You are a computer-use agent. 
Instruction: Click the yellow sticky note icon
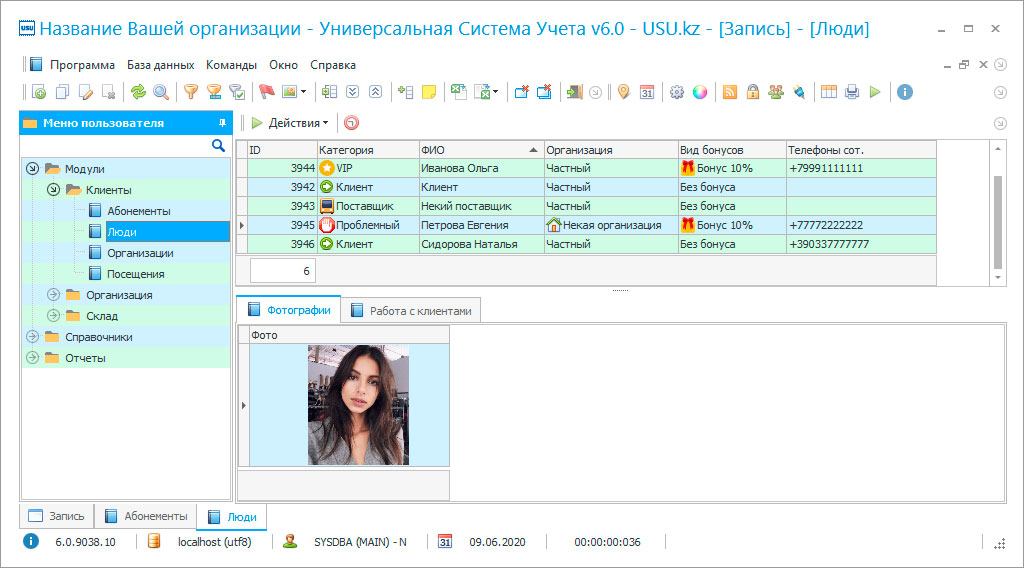point(429,92)
